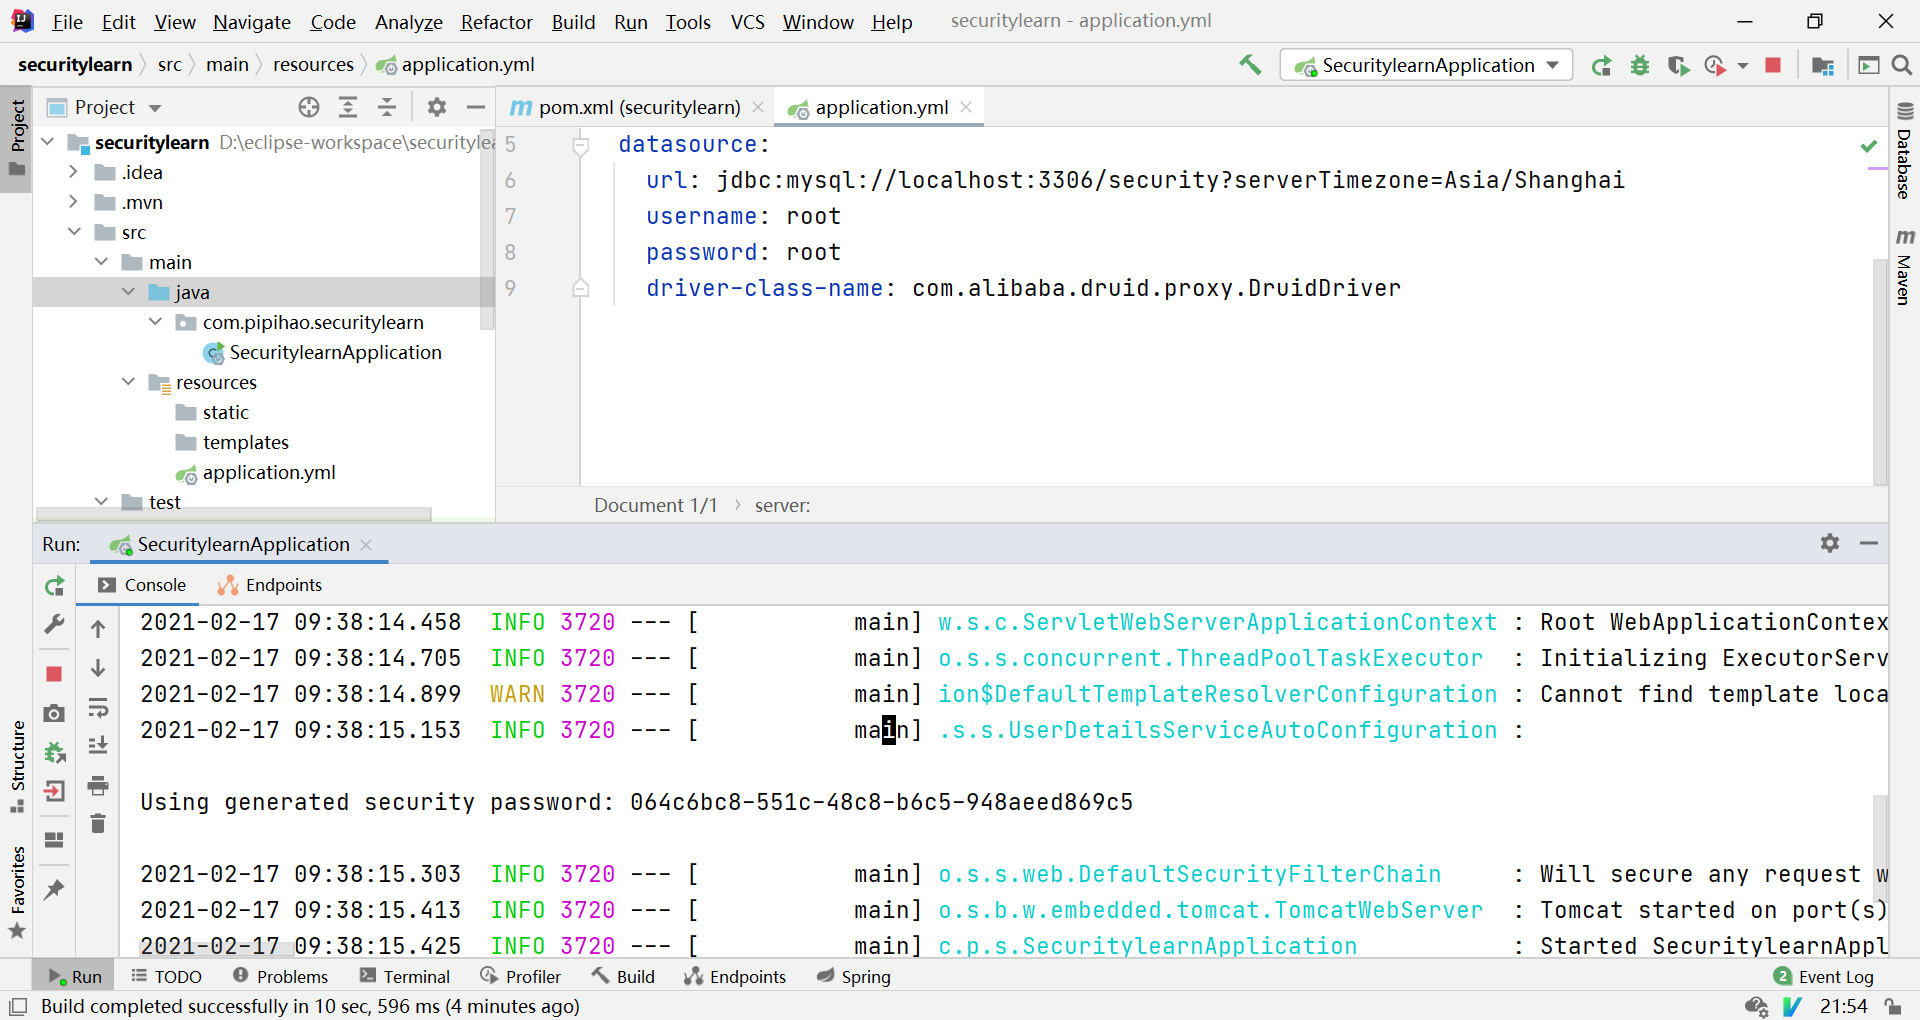The width and height of the screenshot is (1920, 1020).
Task: Open the Spring tool window button
Action: point(854,977)
